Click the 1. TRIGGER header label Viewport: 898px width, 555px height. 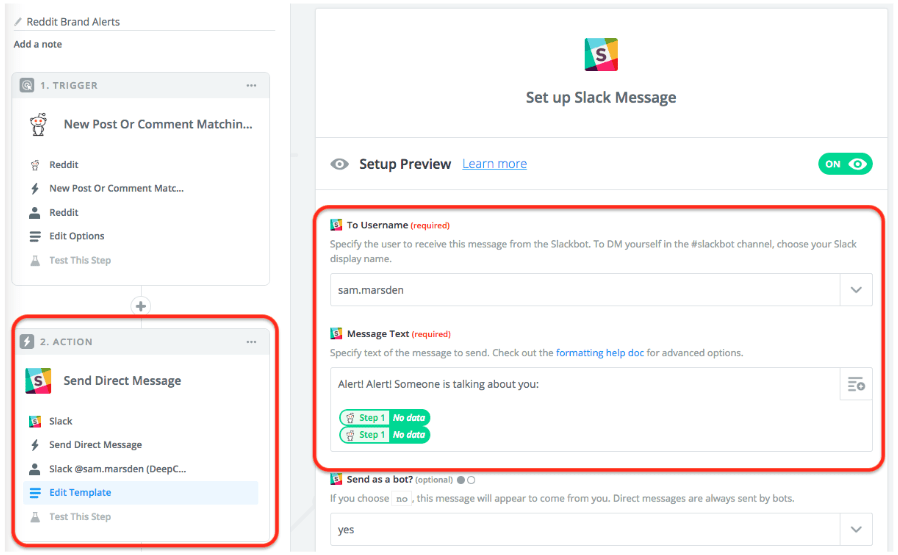coord(69,85)
